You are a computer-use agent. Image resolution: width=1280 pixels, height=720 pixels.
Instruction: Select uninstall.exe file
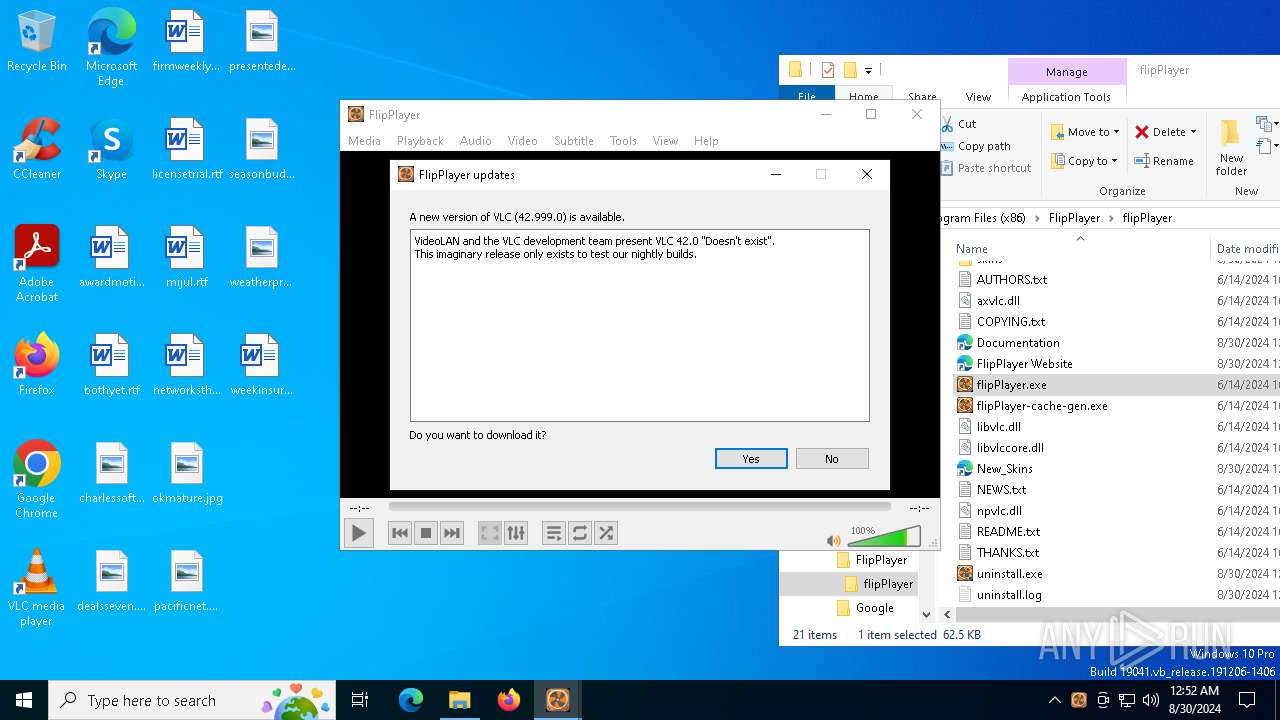tap(1010, 574)
